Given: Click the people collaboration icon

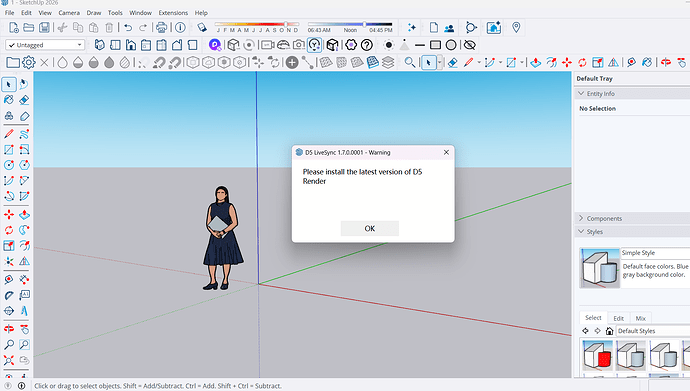Looking at the screenshot, I should [x=449, y=28].
